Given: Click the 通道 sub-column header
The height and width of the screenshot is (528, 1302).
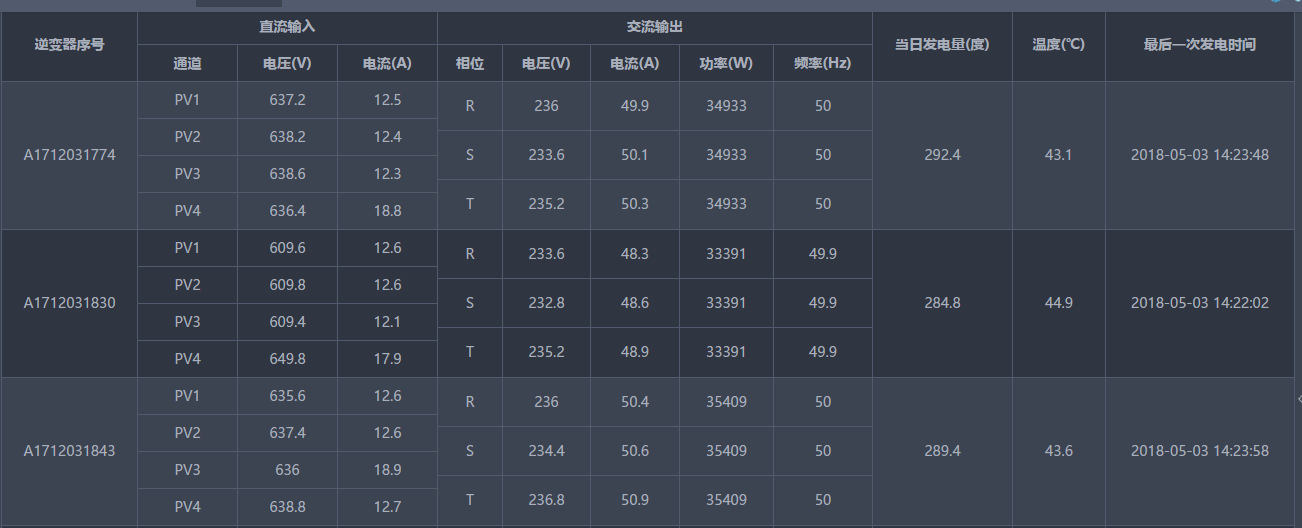Looking at the screenshot, I should tap(187, 63).
